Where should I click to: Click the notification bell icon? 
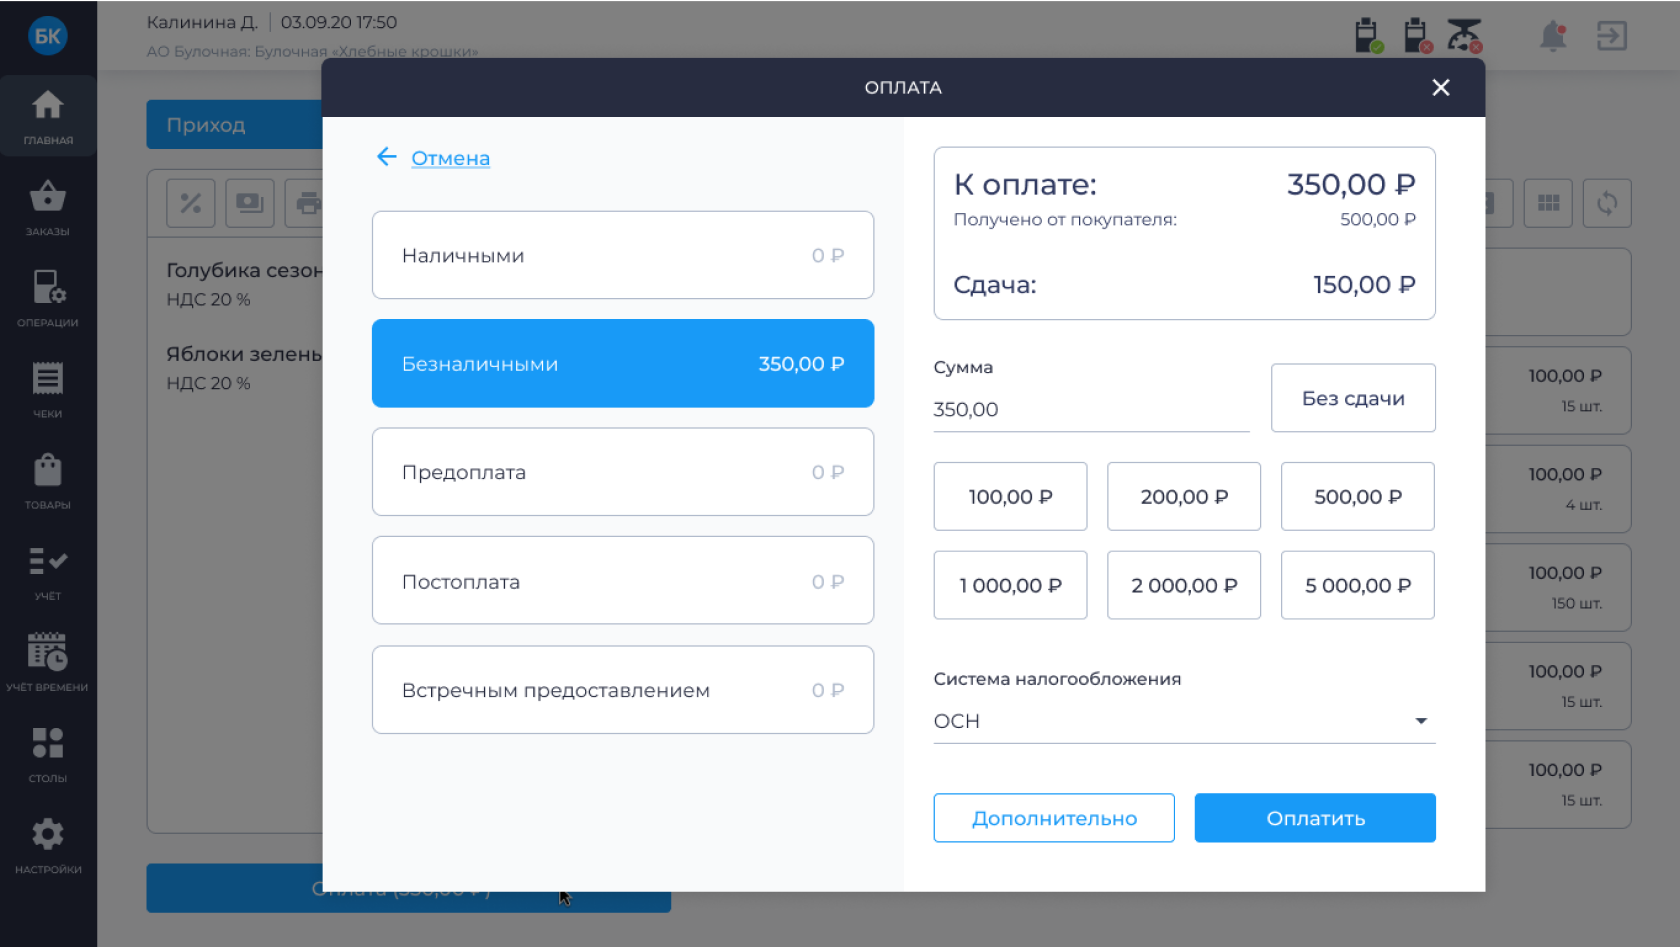coord(1552,37)
